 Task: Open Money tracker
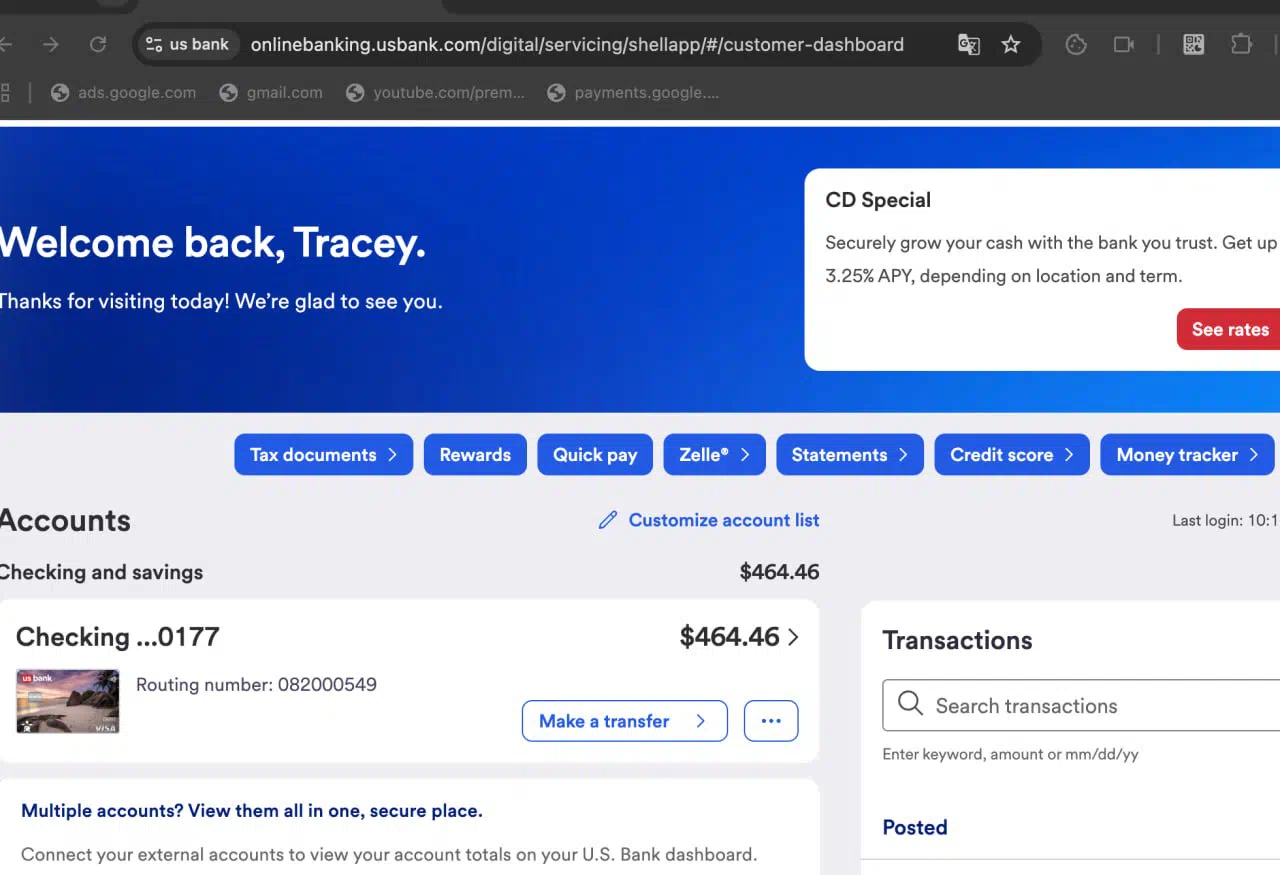[1188, 455]
